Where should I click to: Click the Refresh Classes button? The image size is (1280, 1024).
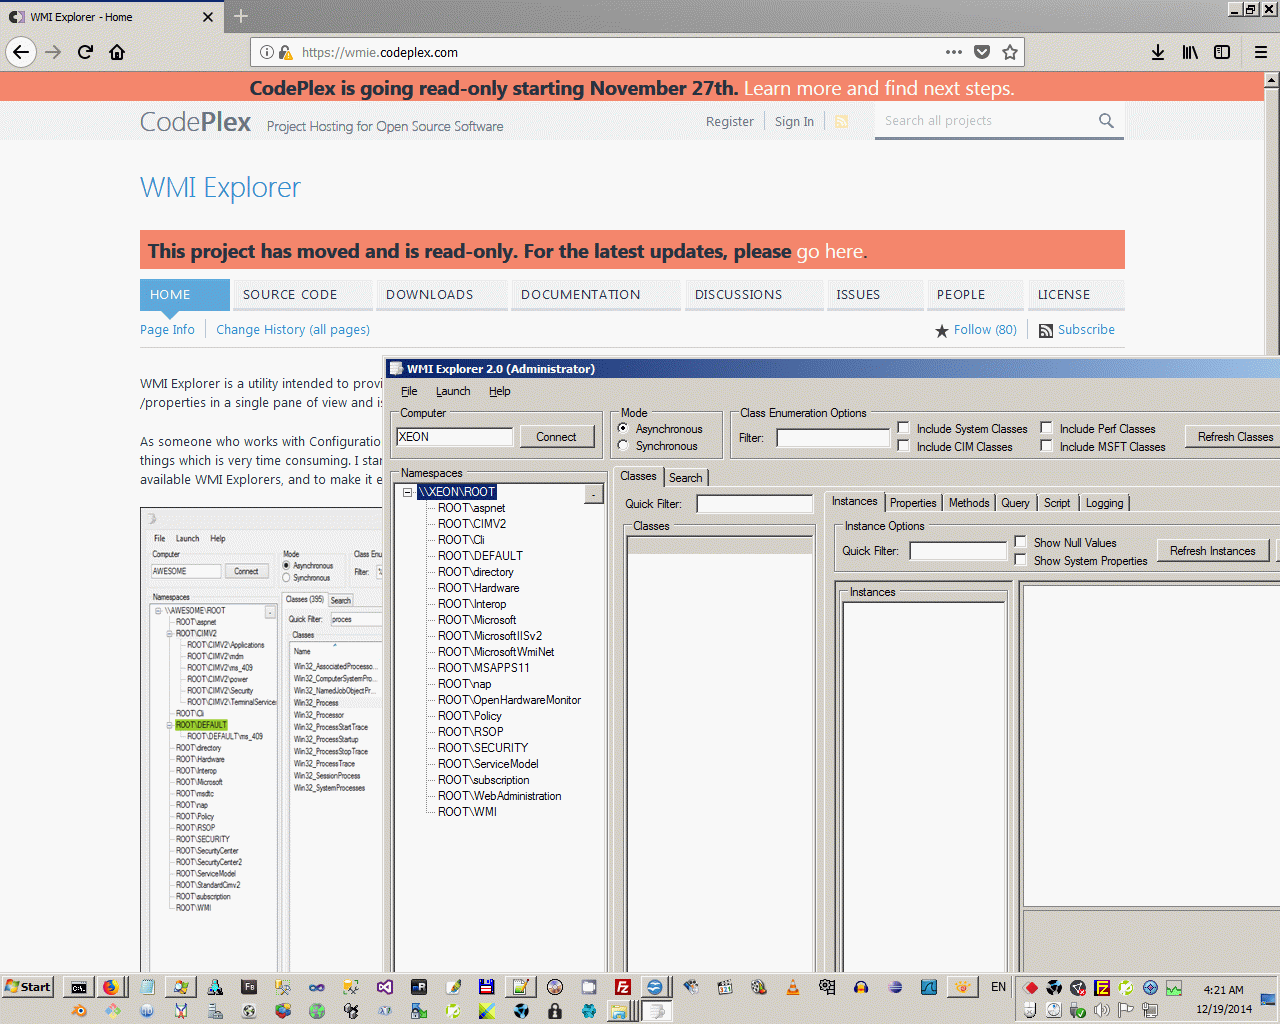[1235, 437]
